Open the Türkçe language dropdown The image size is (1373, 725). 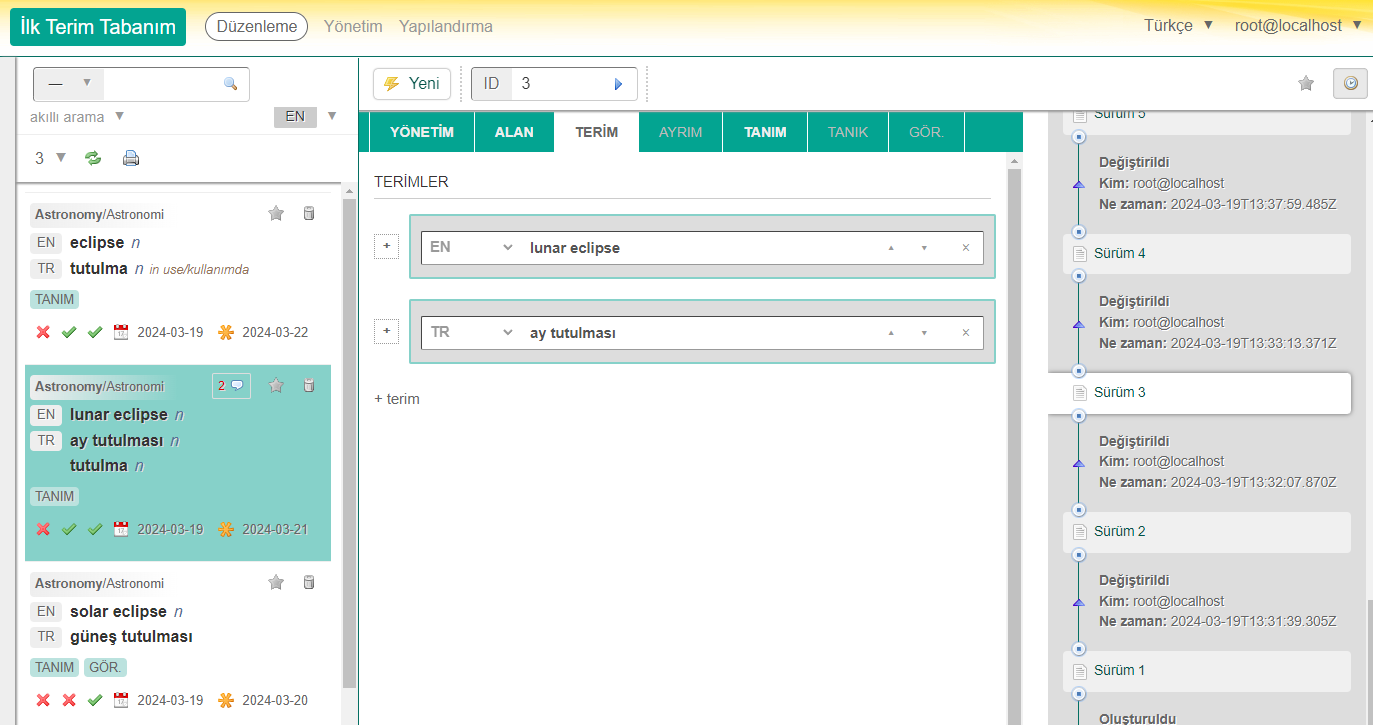tap(1178, 26)
